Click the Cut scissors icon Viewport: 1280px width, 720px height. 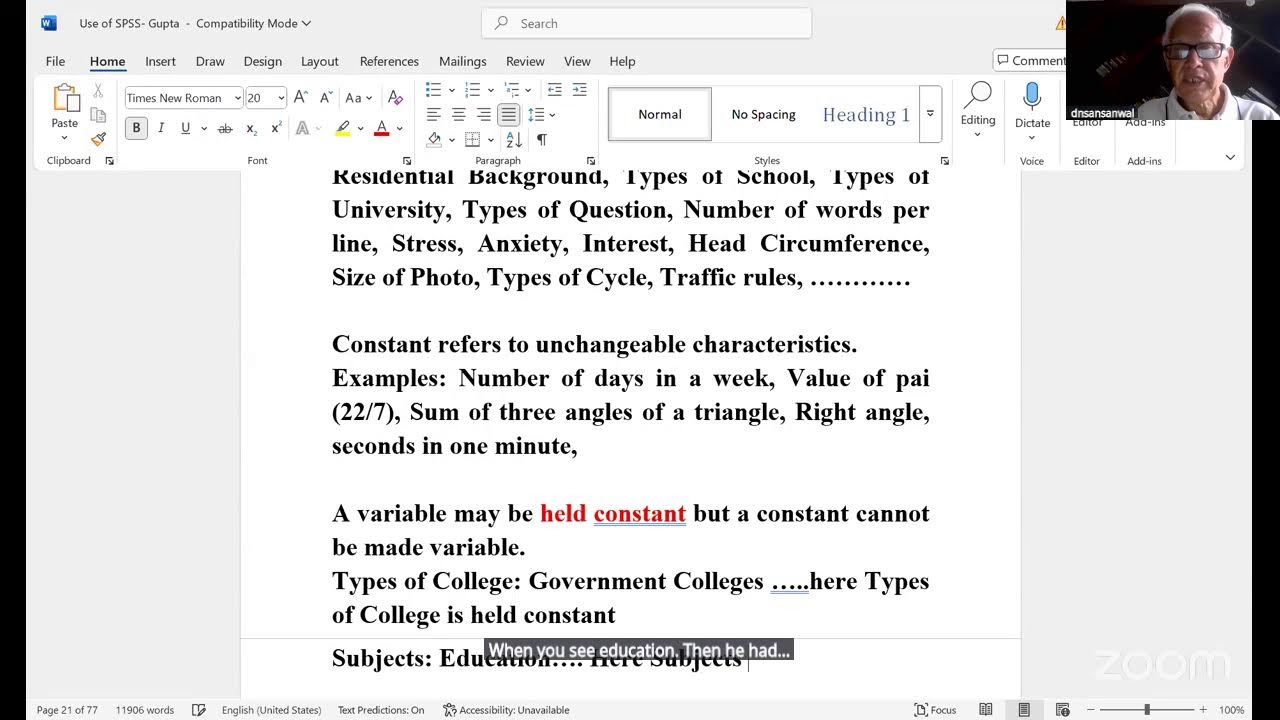coord(98,91)
